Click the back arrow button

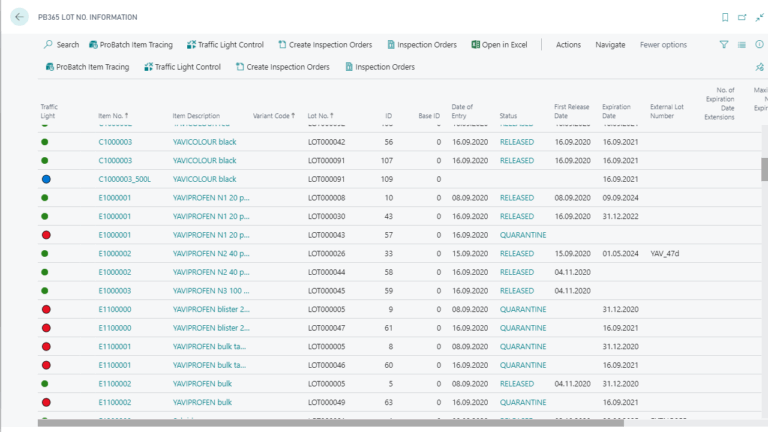point(20,17)
